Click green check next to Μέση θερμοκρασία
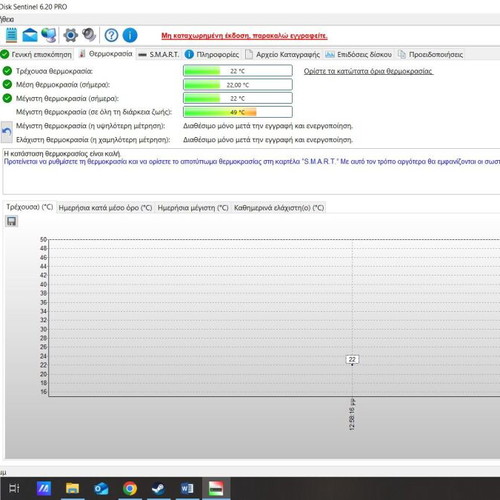The height and width of the screenshot is (500, 500). coord(7,84)
